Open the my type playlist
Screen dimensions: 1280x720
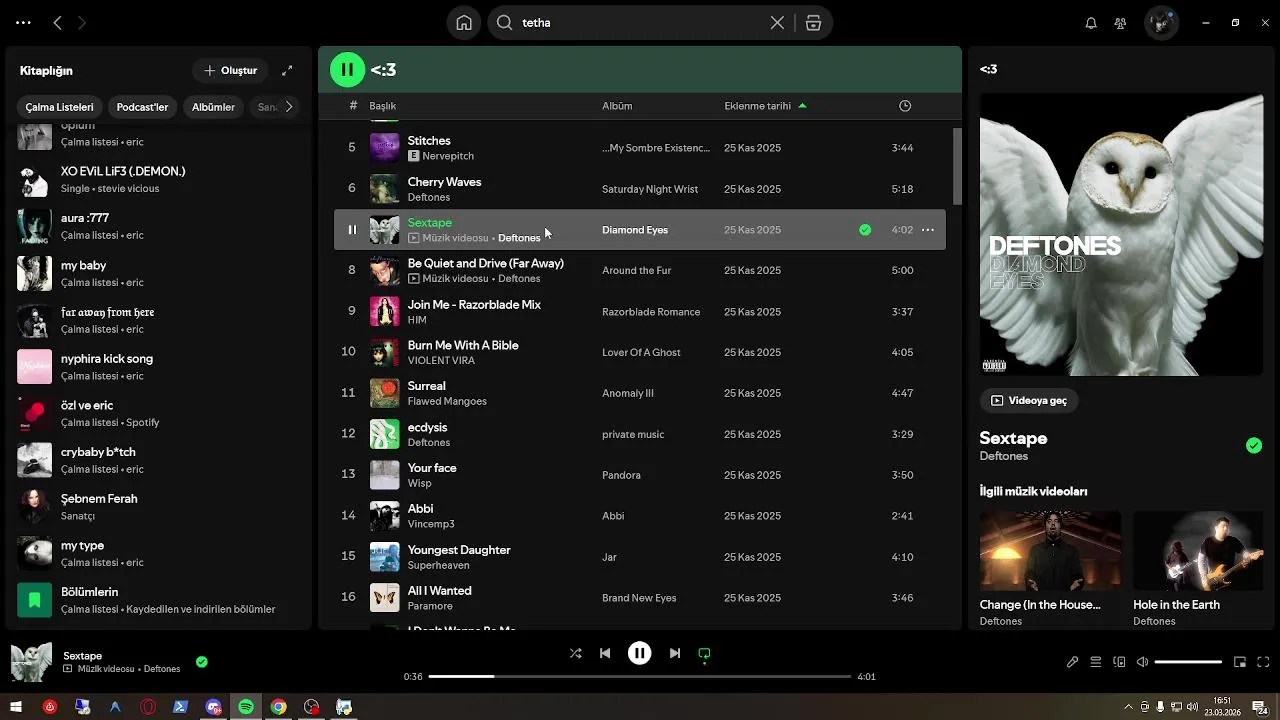(160, 554)
